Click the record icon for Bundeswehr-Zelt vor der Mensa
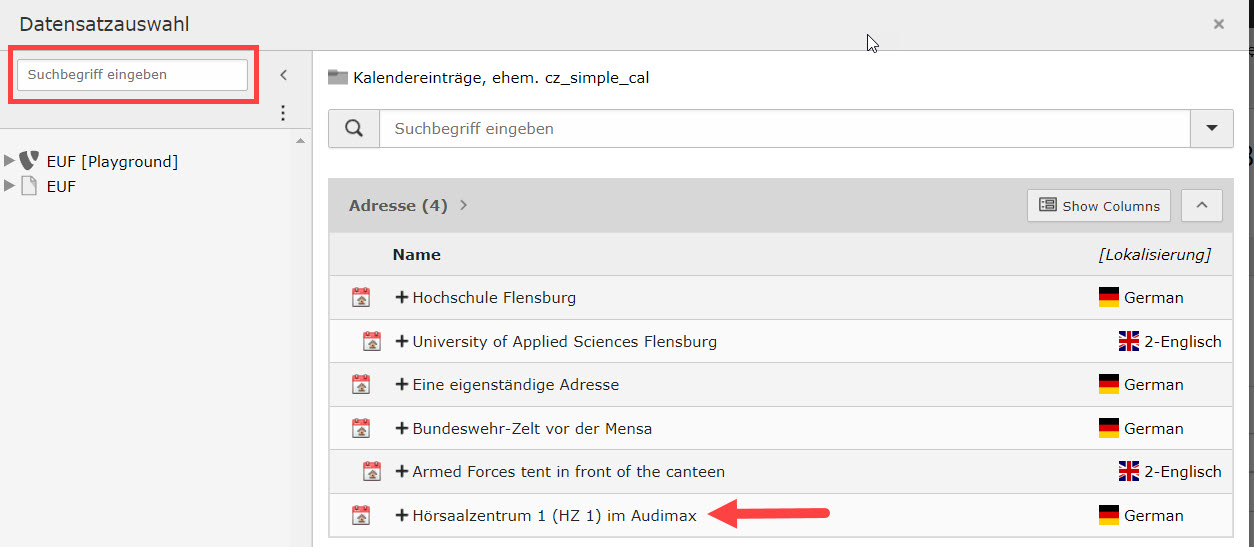Image resolution: width=1254 pixels, height=547 pixels. (x=361, y=428)
